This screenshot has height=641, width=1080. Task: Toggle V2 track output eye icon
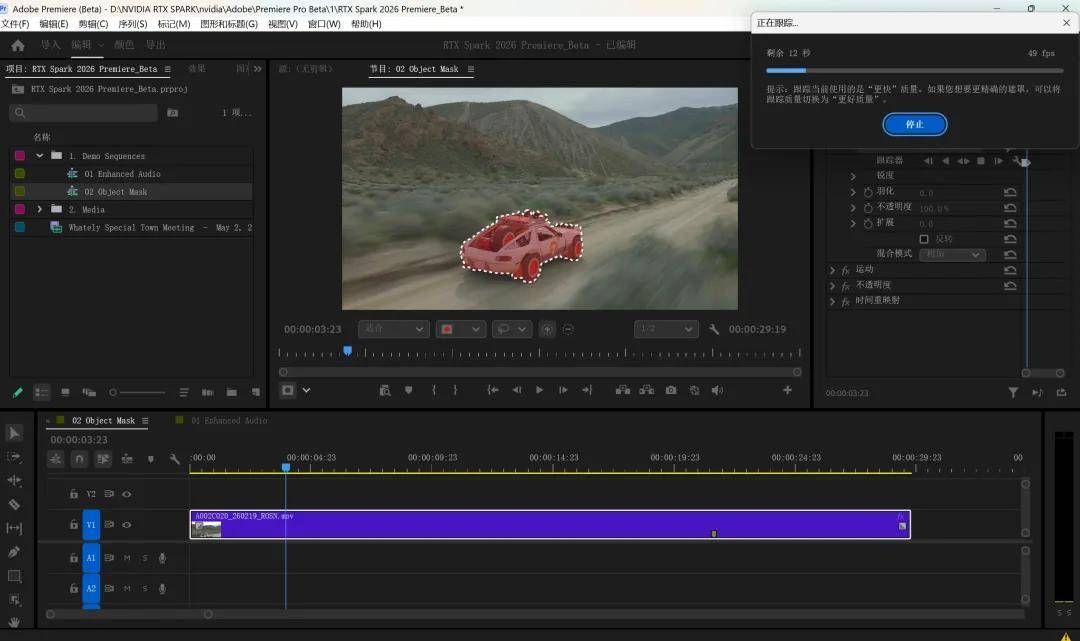pos(127,494)
